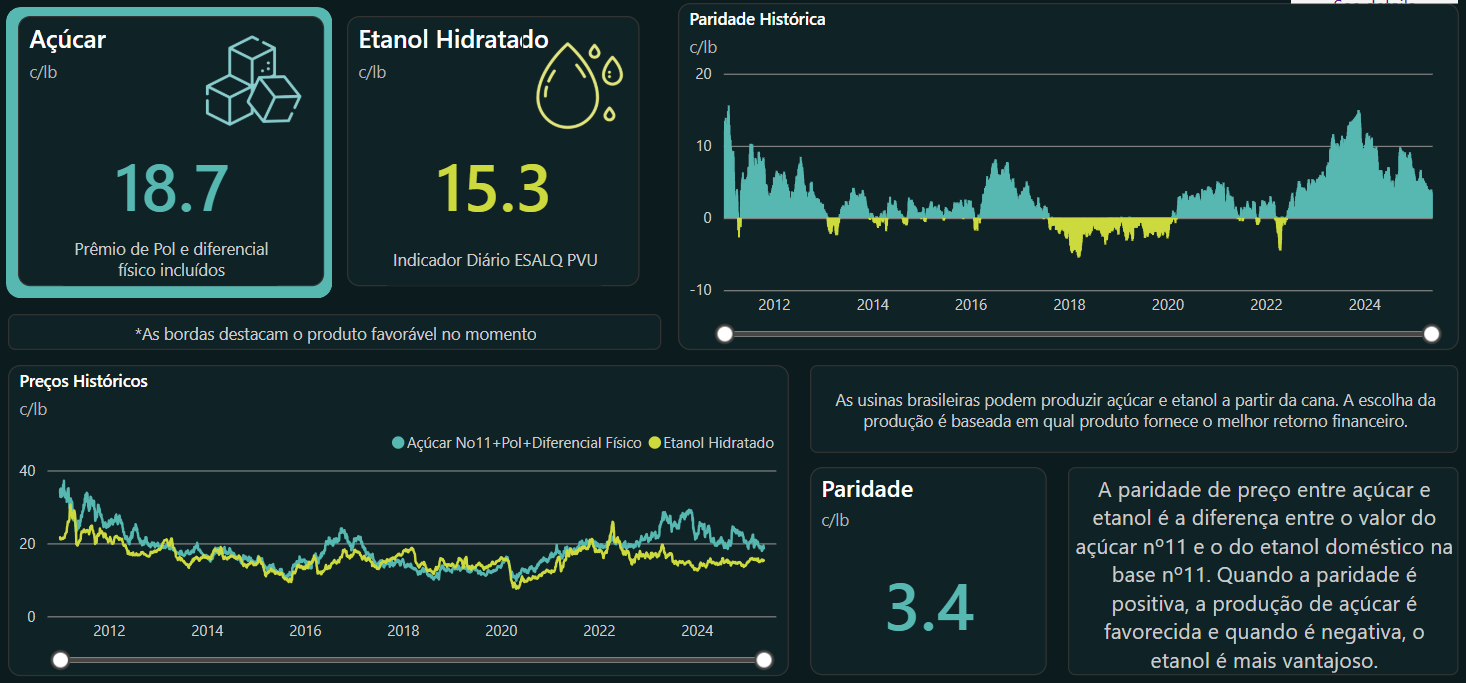Click the Preços Históricos chart title
The height and width of the screenshot is (683, 1466).
point(84,381)
